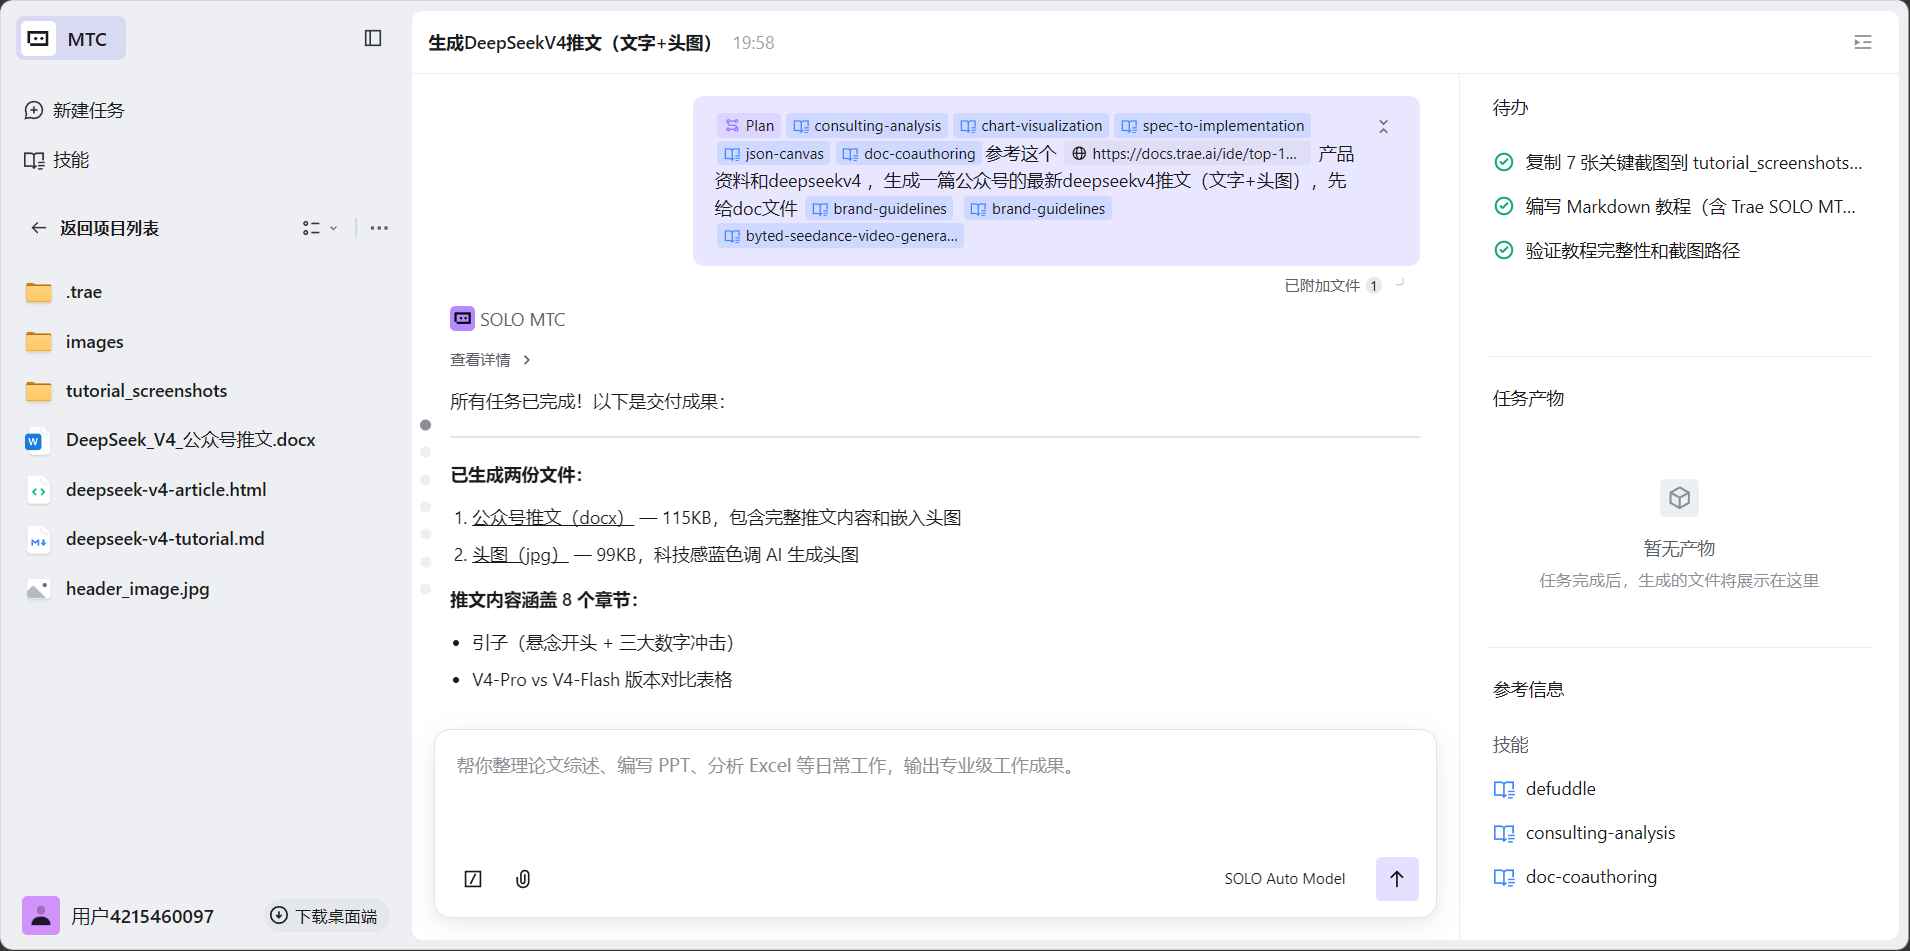Open the list view options dropdown
Image resolution: width=1910 pixels, height=951 pixels.
tap(320, 228)
